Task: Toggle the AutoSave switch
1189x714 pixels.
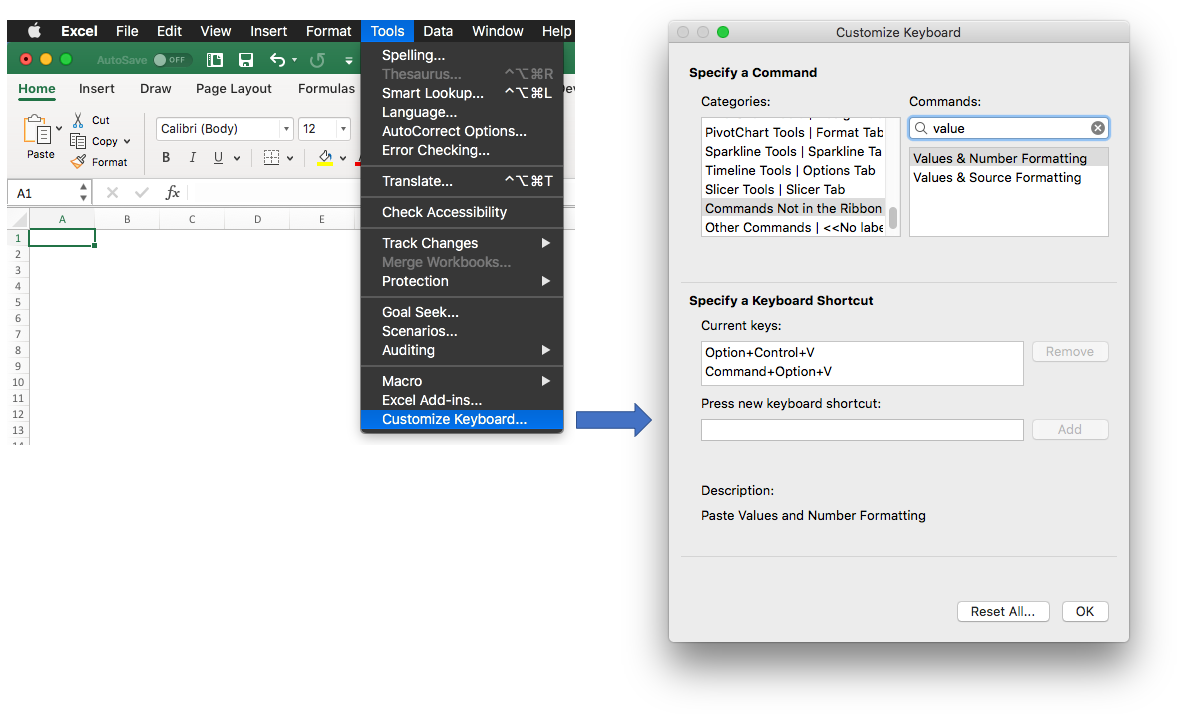Action: coord(171,60)
